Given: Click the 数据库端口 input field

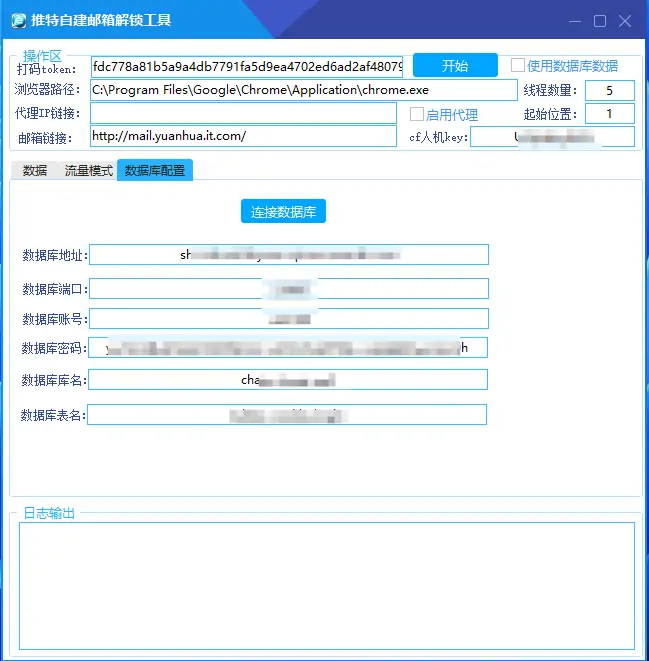Looking at the screenshot, I should (289, 289).
